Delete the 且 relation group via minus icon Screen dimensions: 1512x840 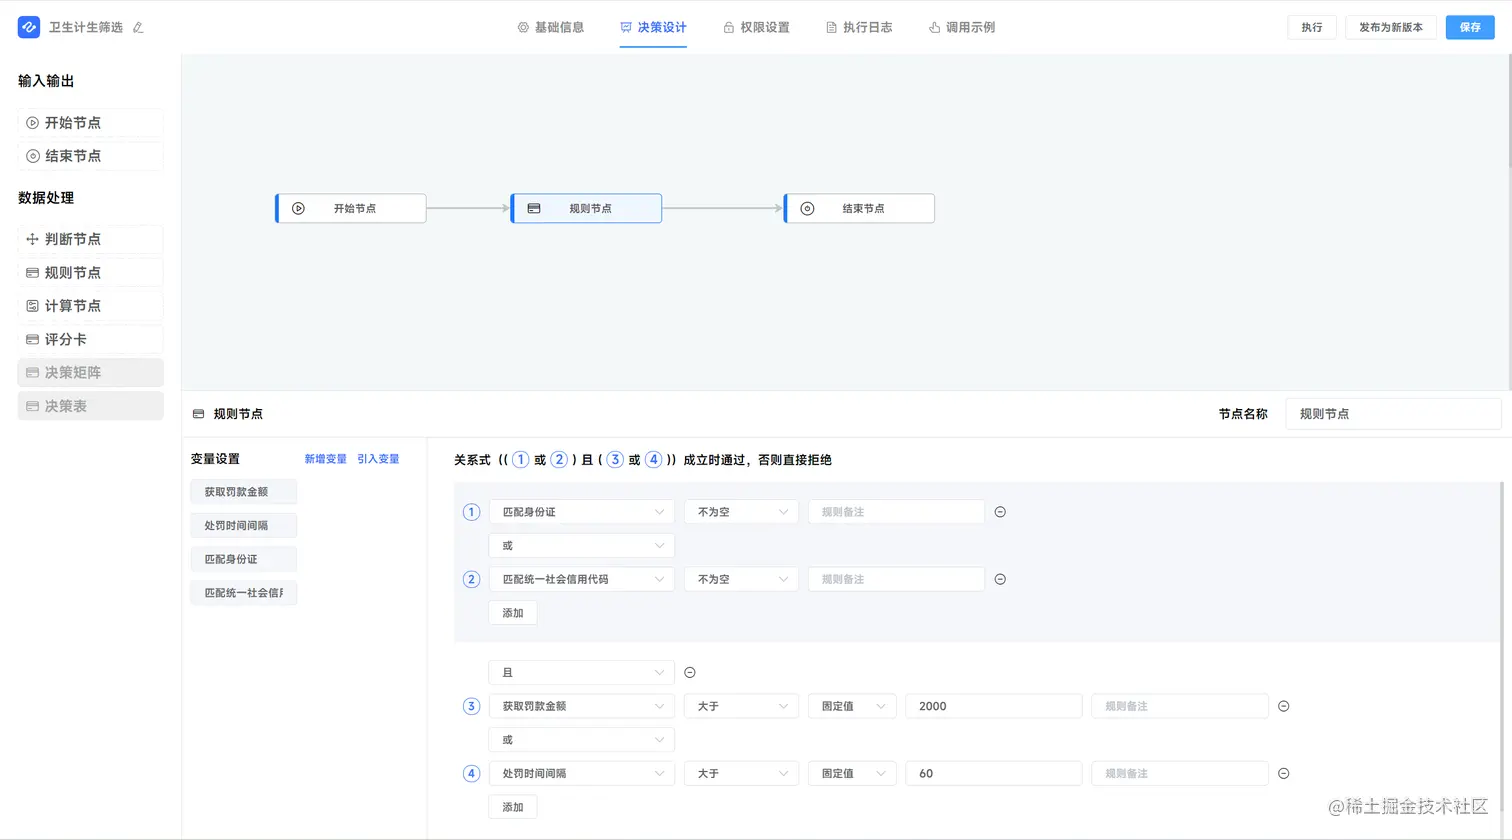pyautogui.click(x=689, y=672)
